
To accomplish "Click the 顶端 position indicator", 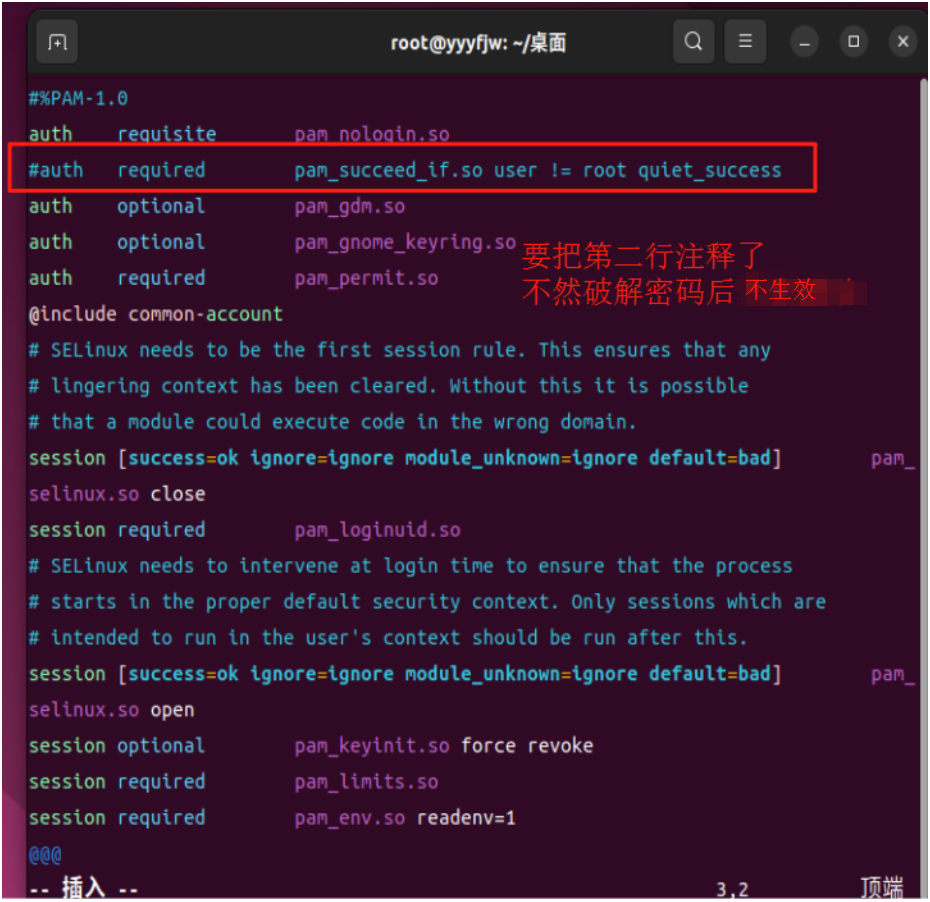I will point(882,888).
